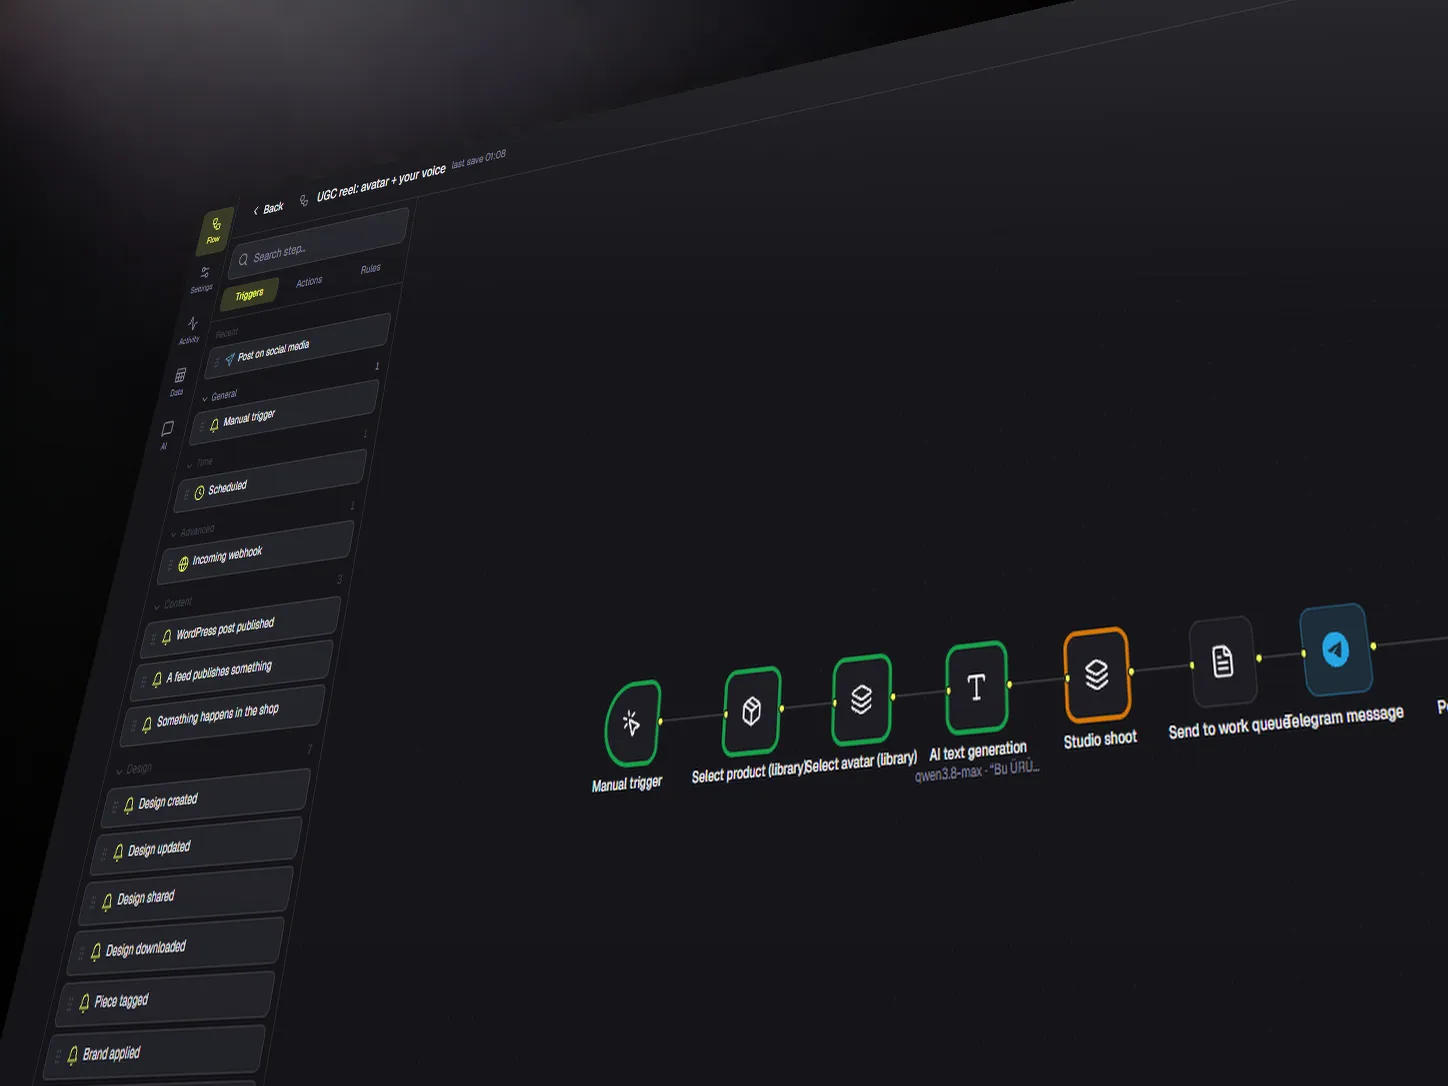Go back using the Back button
Viewport: 1448px width, 1086px height.
[268, 209]
